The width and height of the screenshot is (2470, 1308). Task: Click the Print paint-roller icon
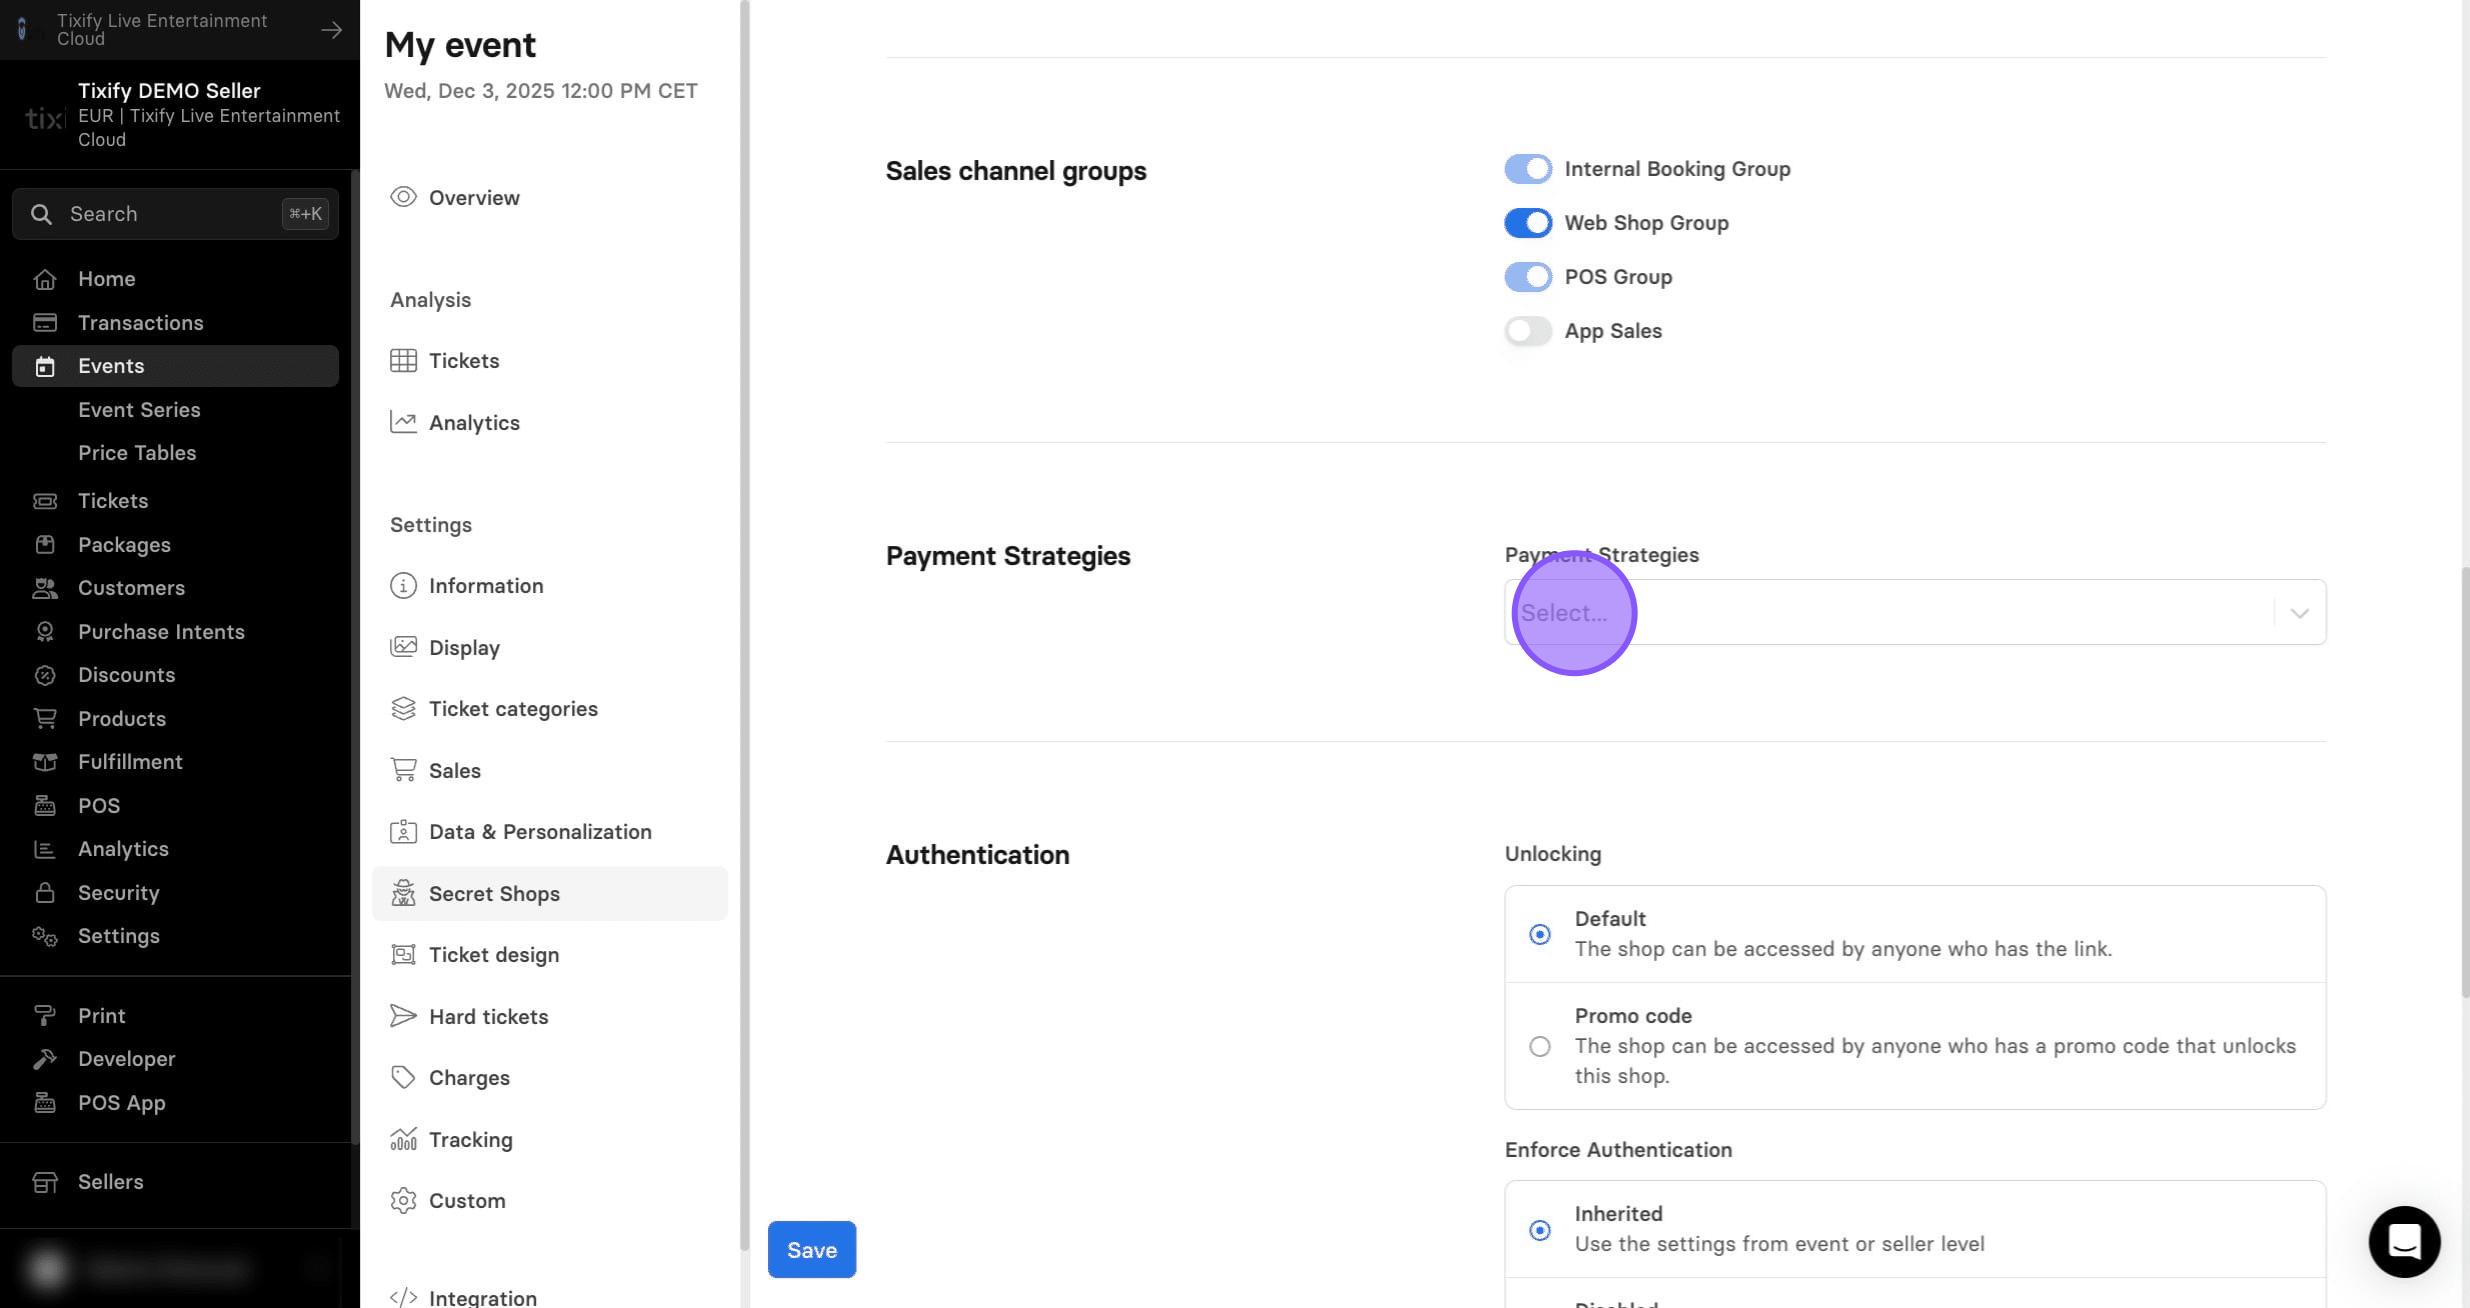[45, 1016]
